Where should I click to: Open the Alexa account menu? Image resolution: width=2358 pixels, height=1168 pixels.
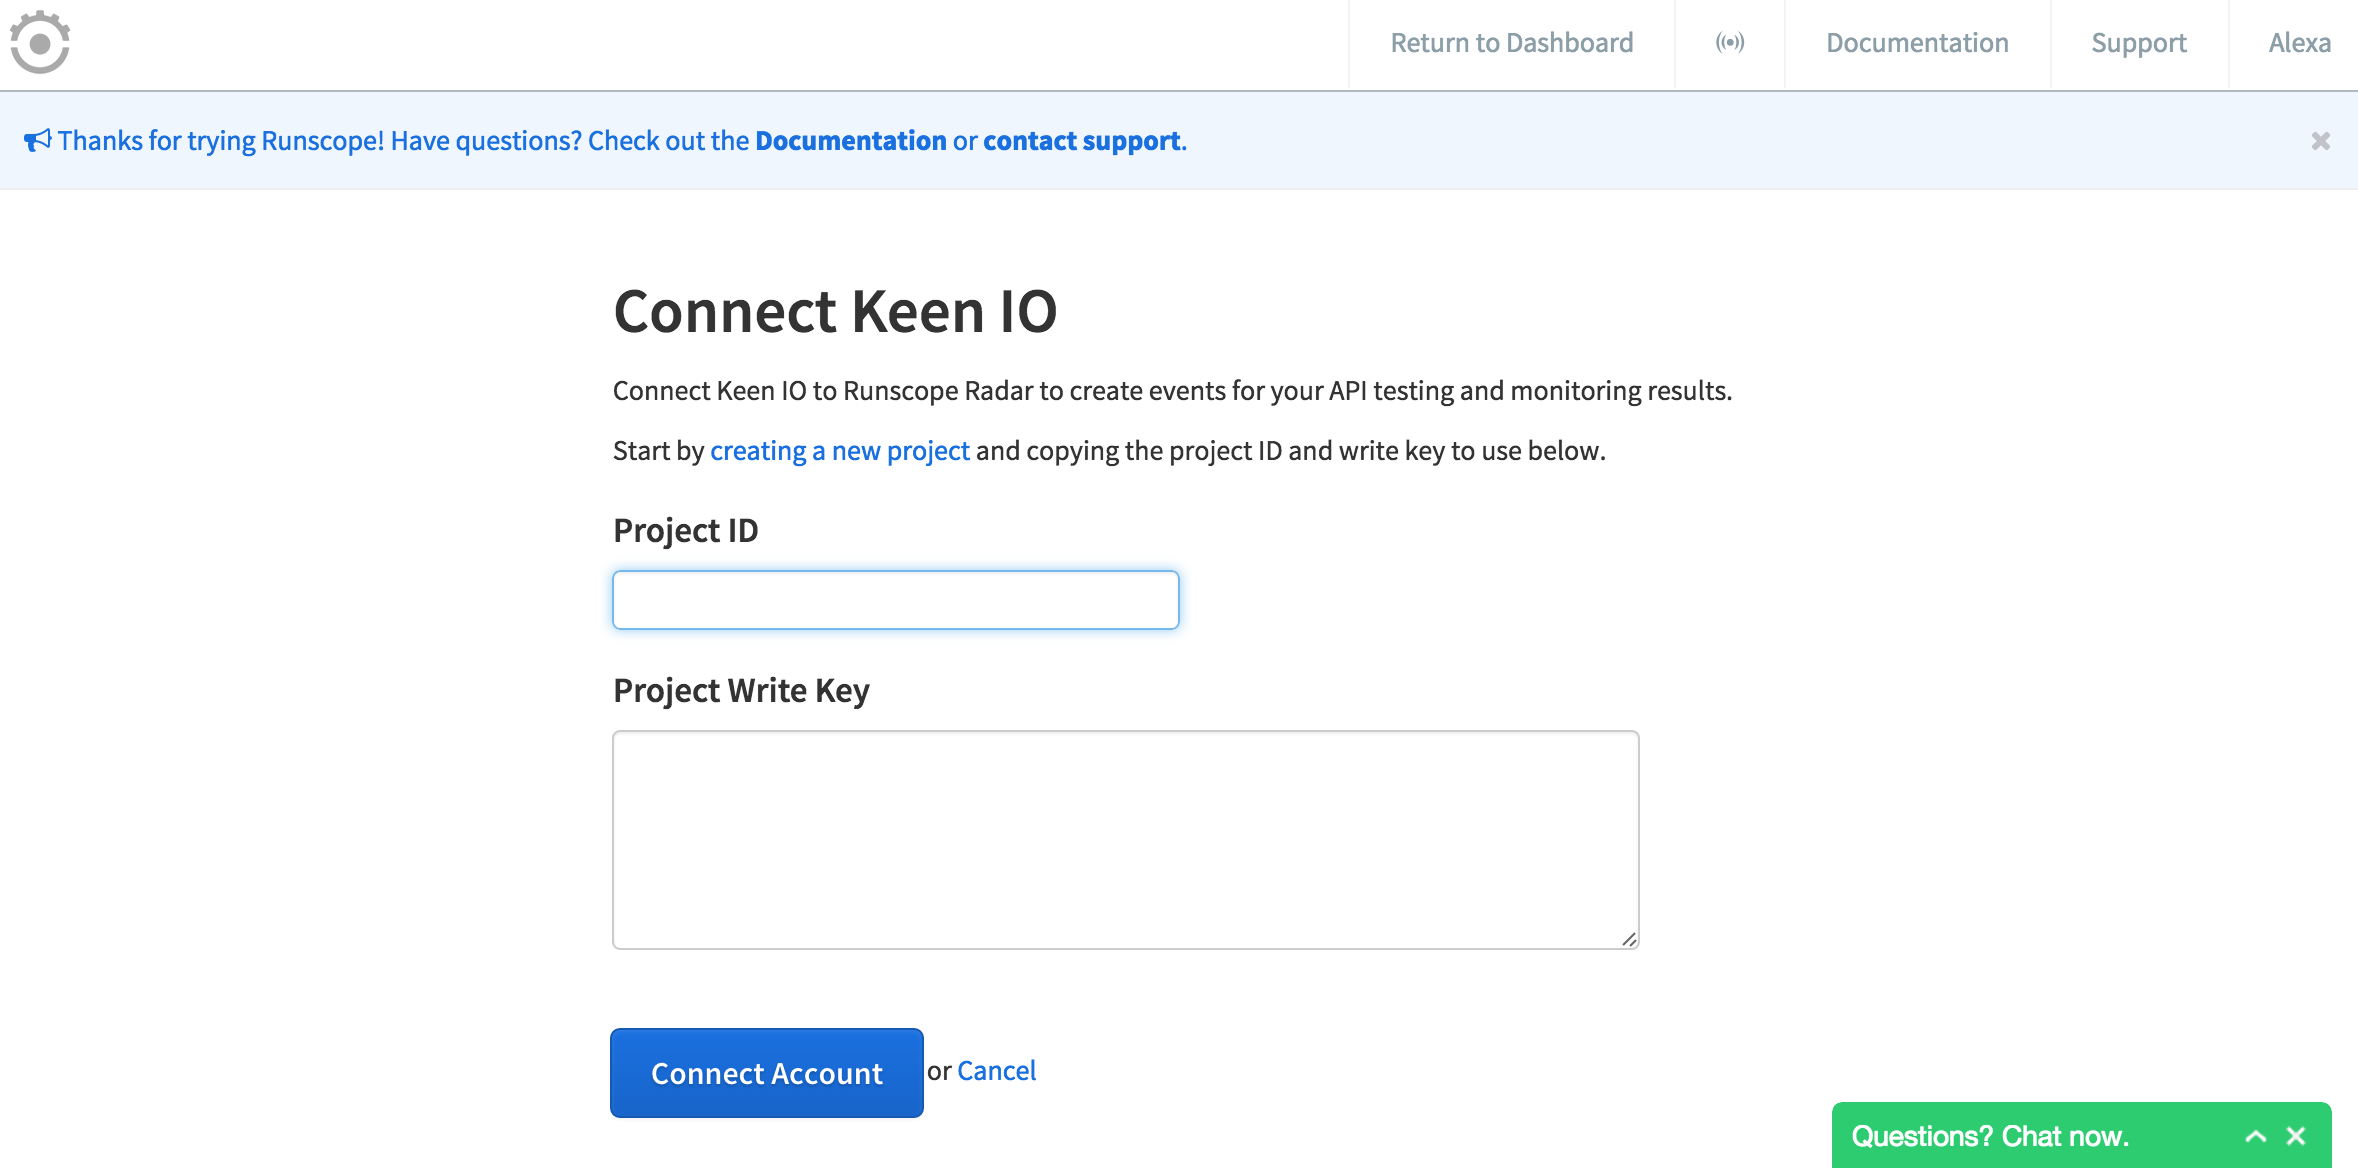click(2299, 43)
